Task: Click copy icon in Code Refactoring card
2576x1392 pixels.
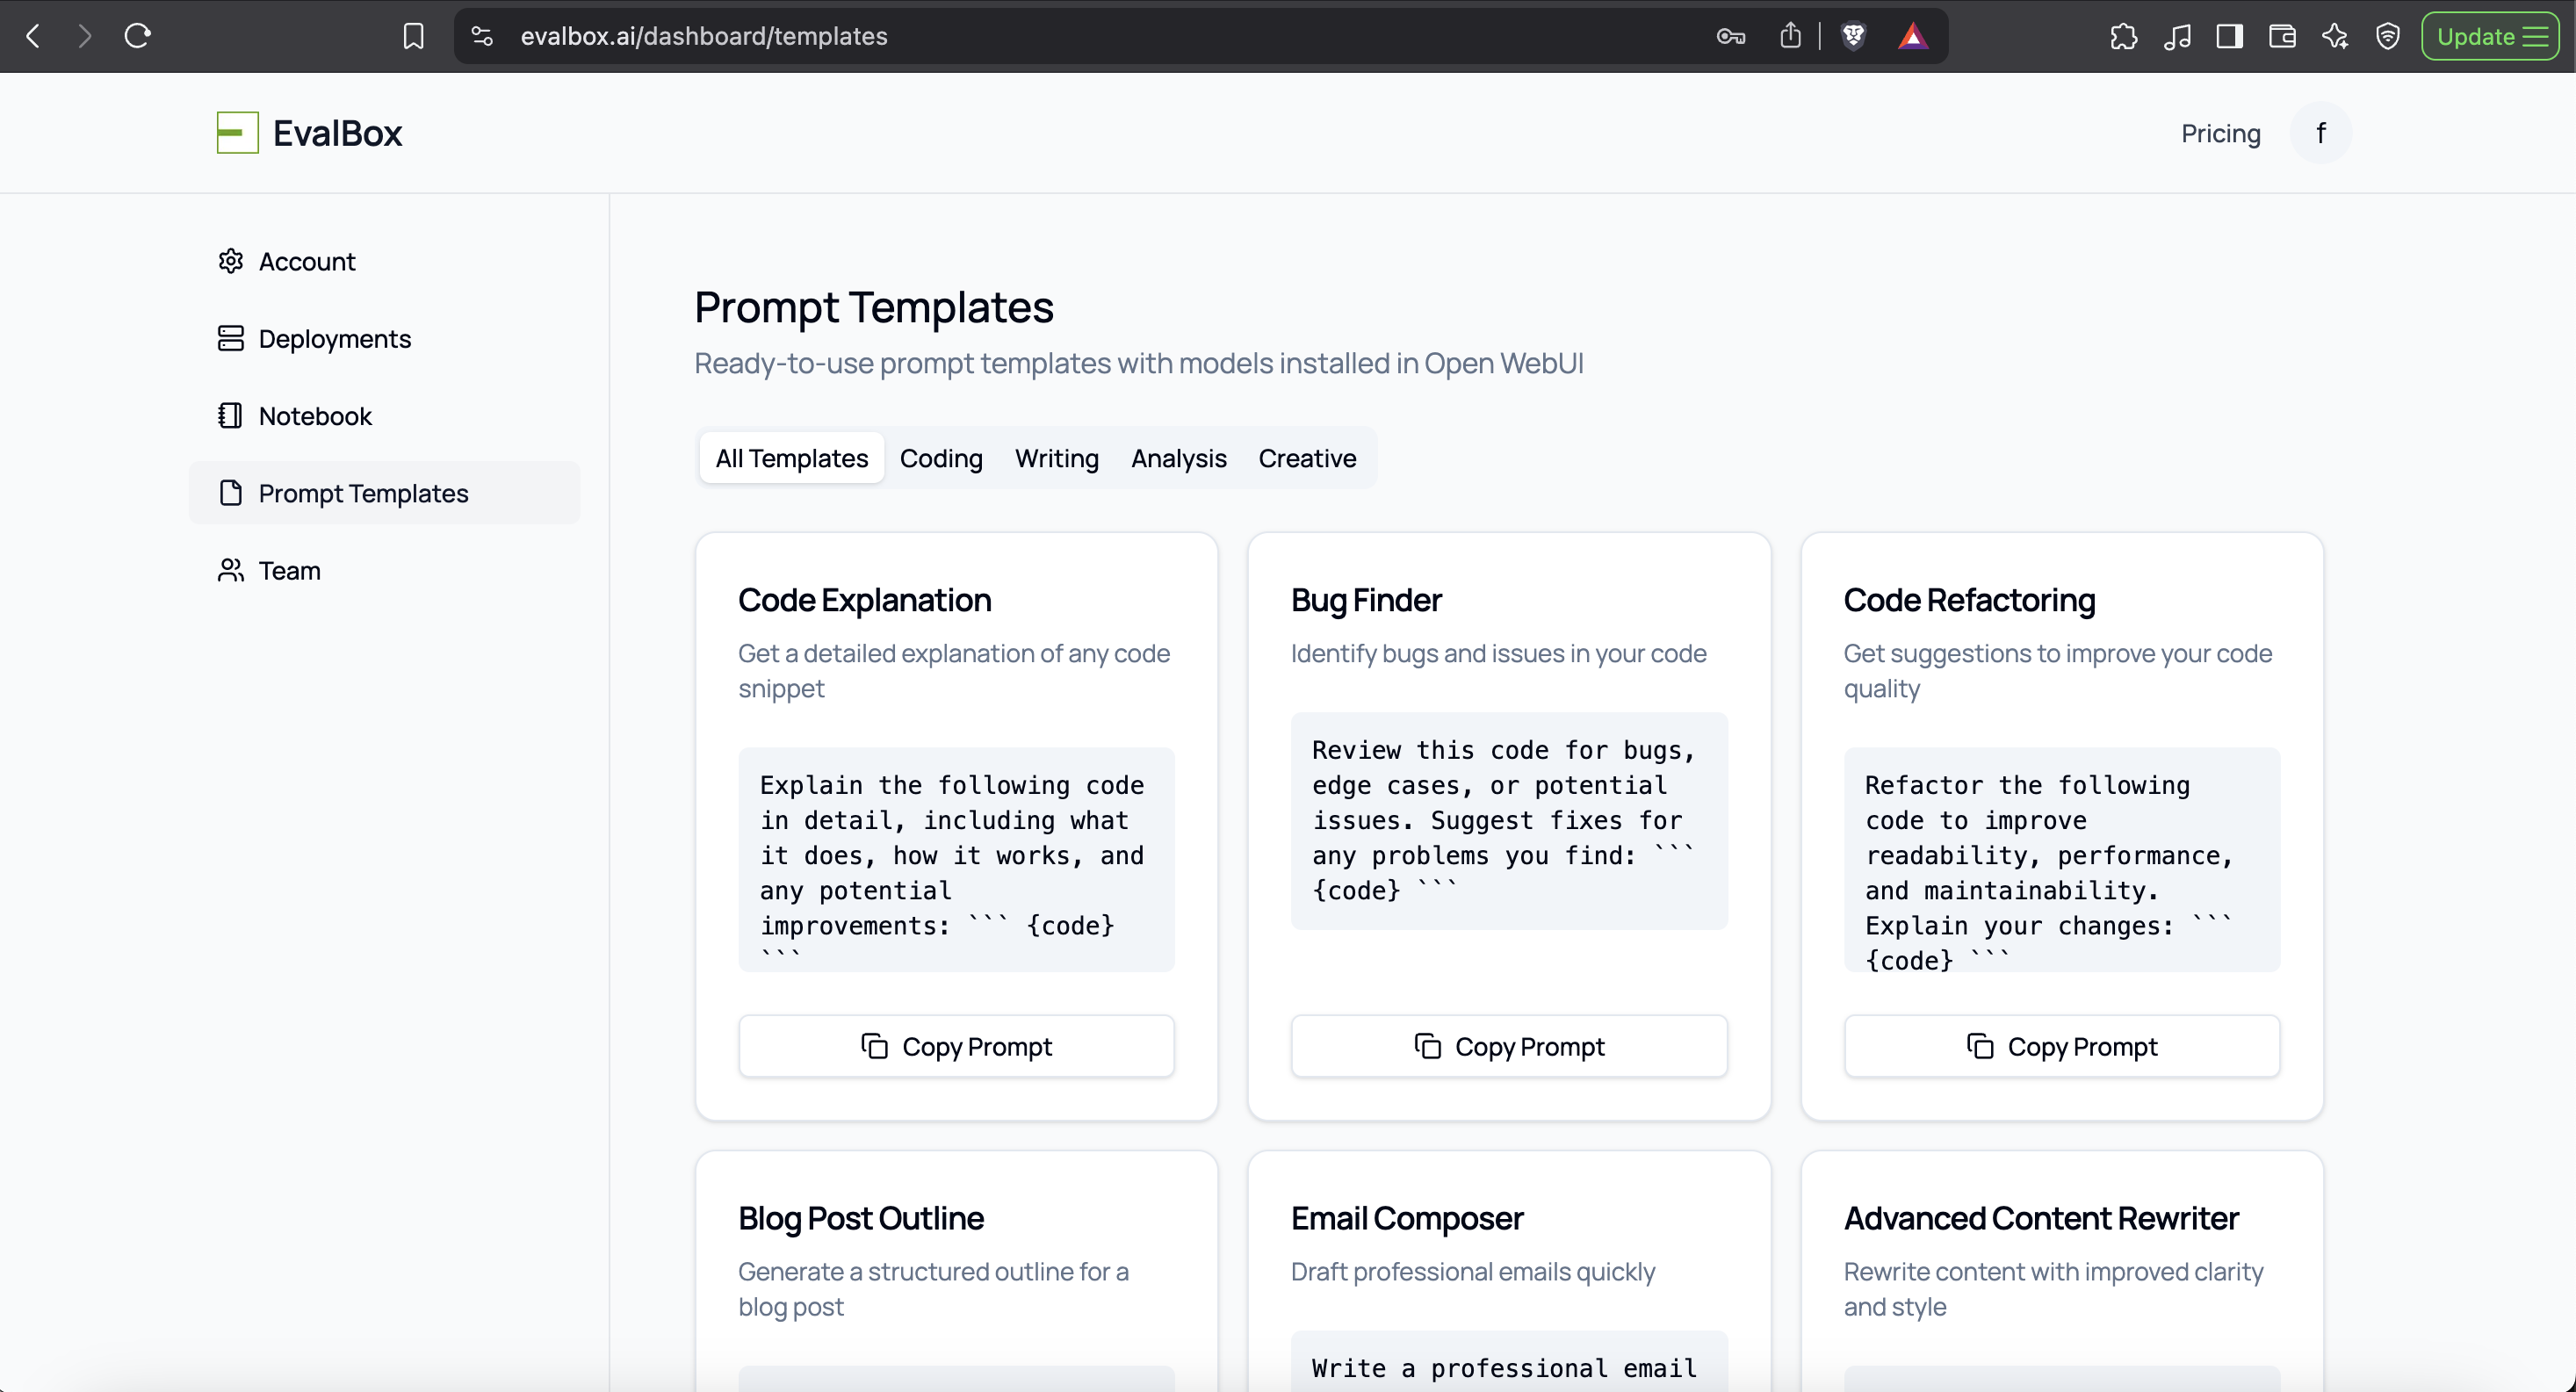Action: 1980,1046
